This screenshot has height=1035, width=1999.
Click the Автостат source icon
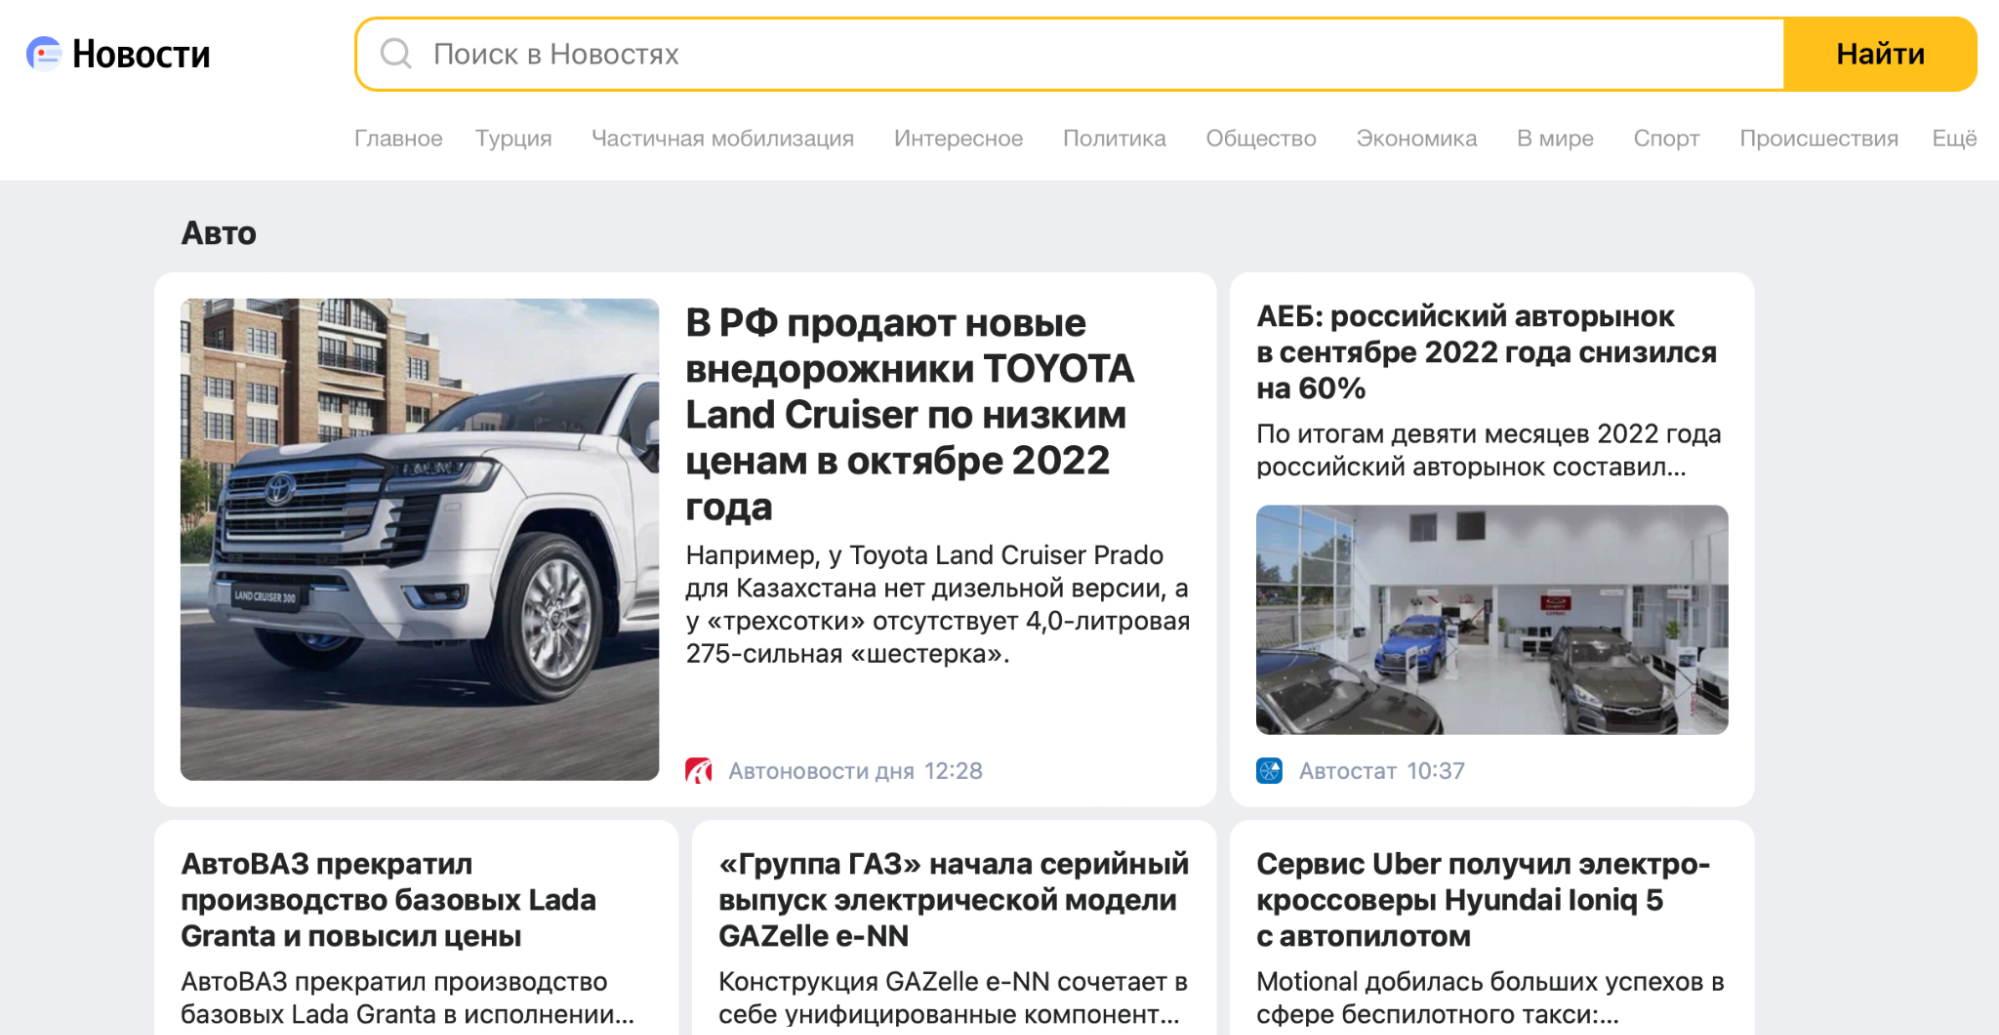(1270, 771)
